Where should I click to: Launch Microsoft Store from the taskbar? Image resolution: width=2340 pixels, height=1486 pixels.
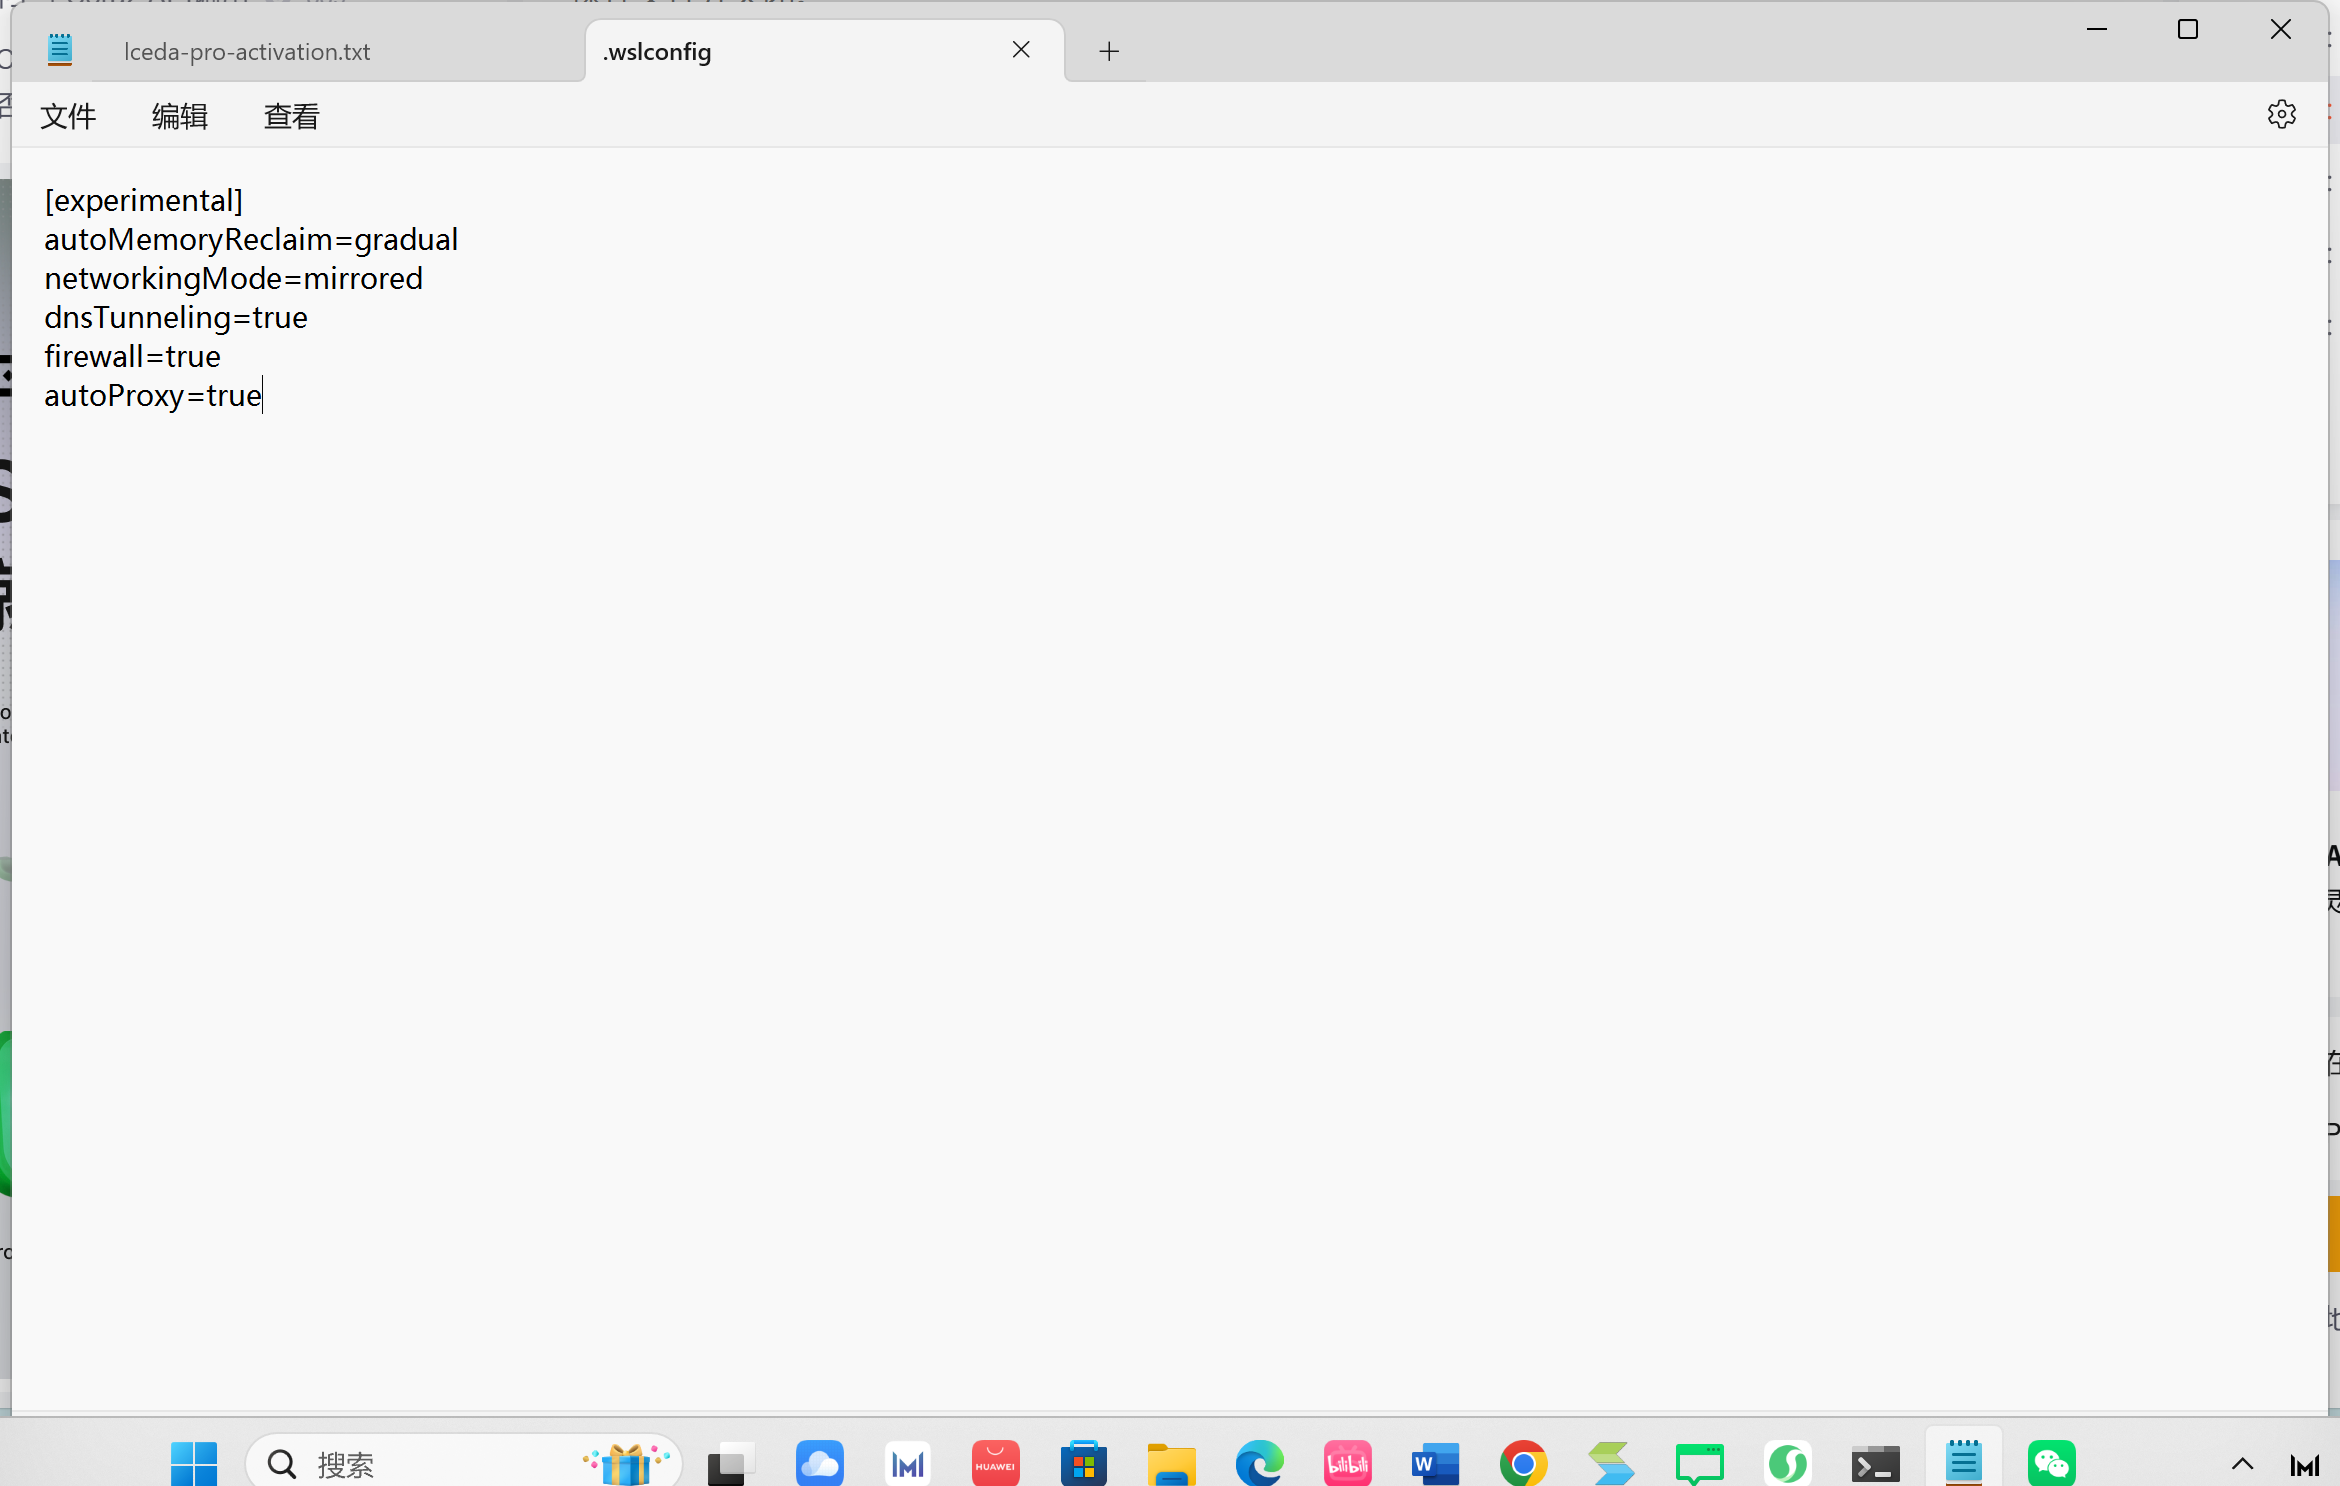tap(1084, 1463)
